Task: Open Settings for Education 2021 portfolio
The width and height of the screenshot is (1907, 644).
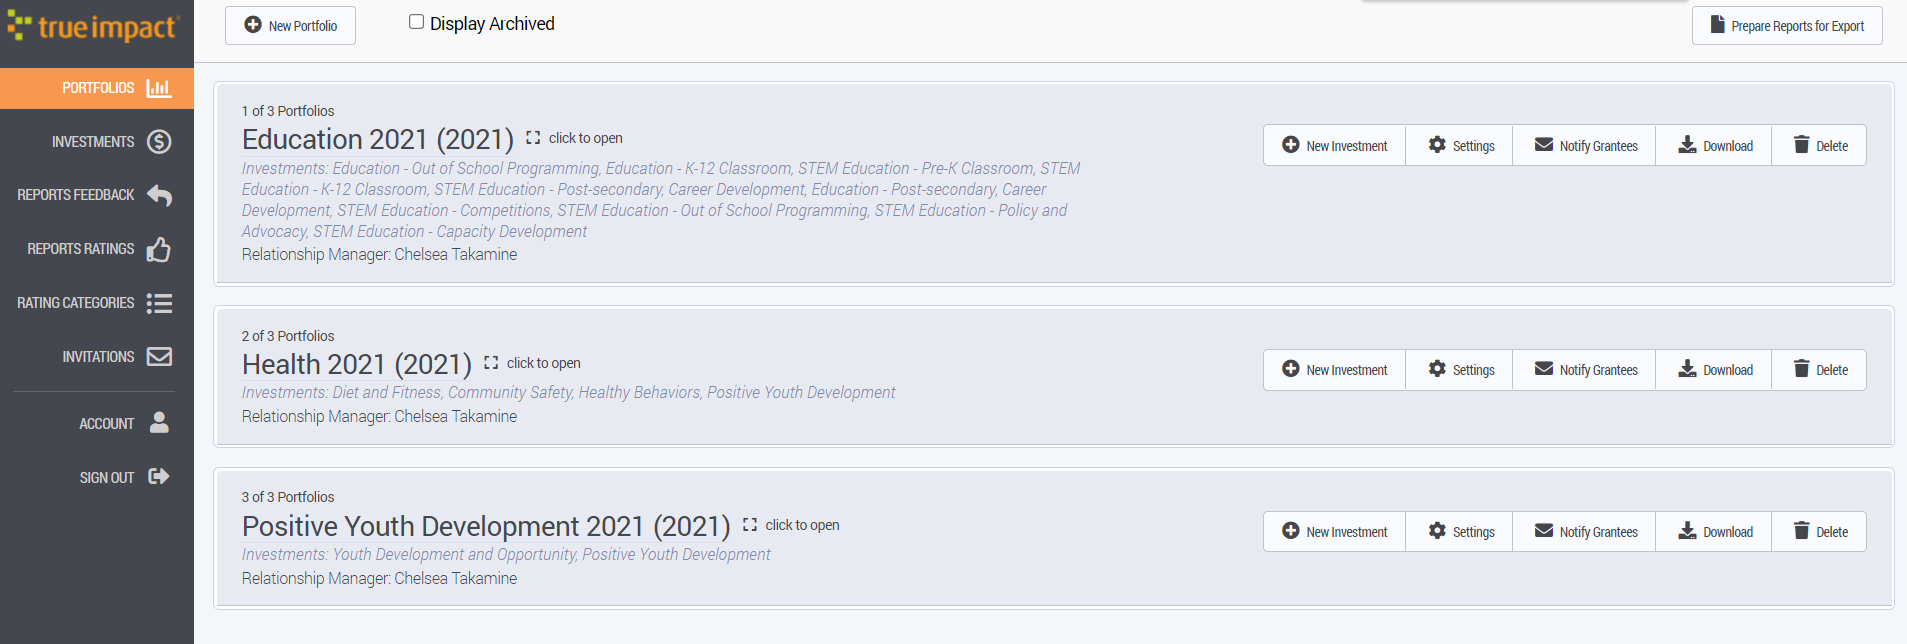Action: [x=1459, y=145]
